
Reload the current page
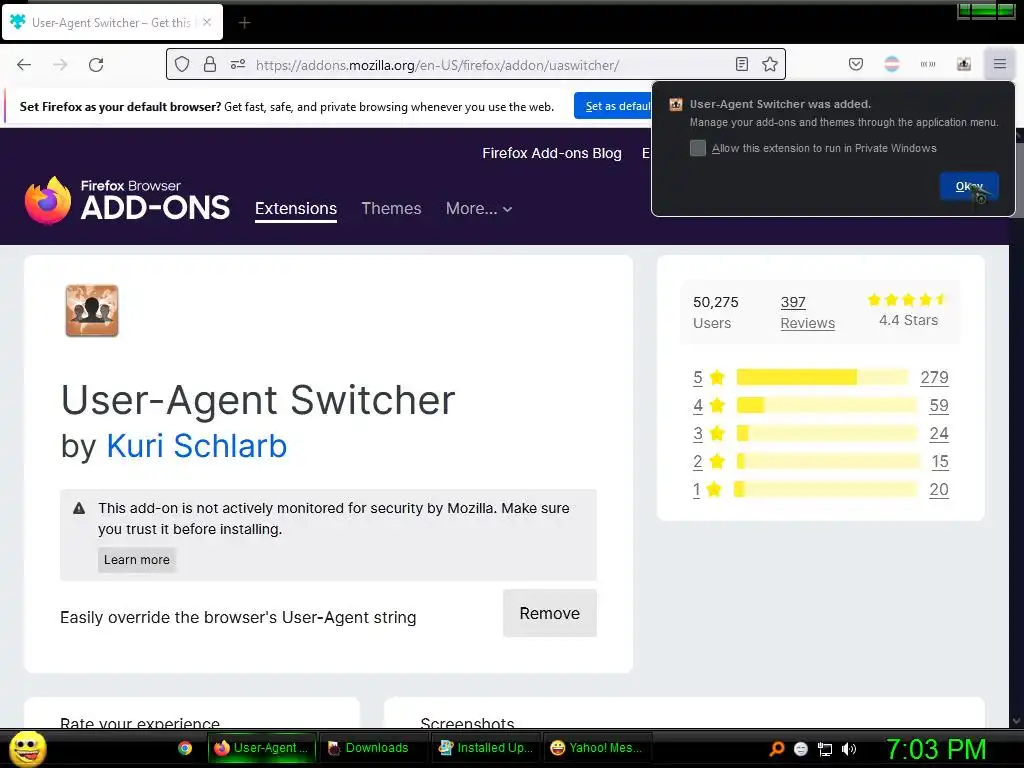click(x=96, y=65)
